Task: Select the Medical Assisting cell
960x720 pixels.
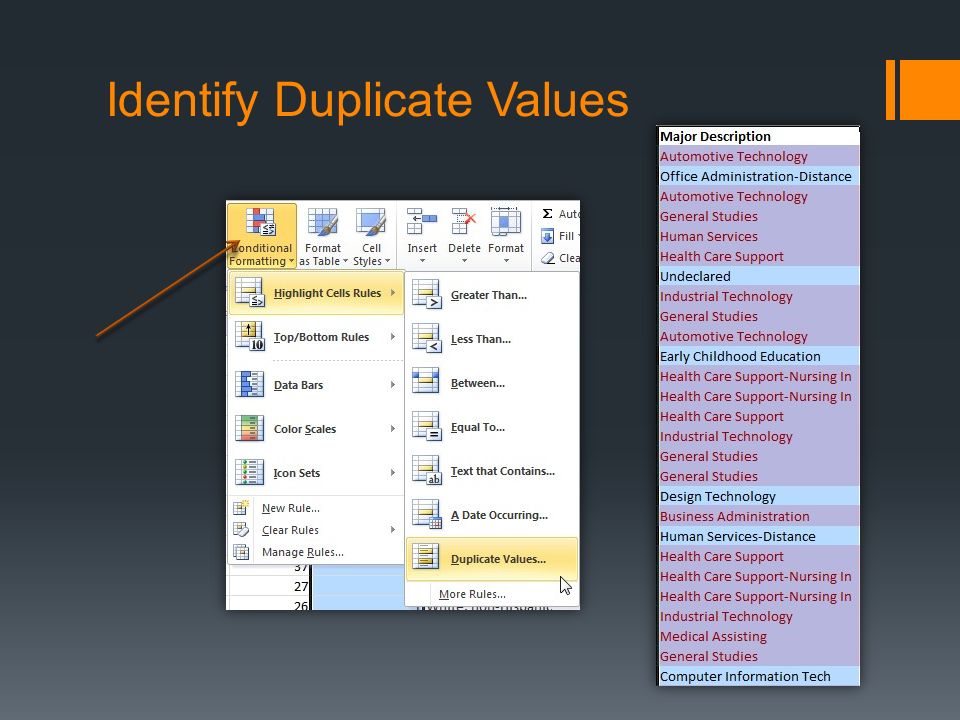Action: [x=759, y=637]
